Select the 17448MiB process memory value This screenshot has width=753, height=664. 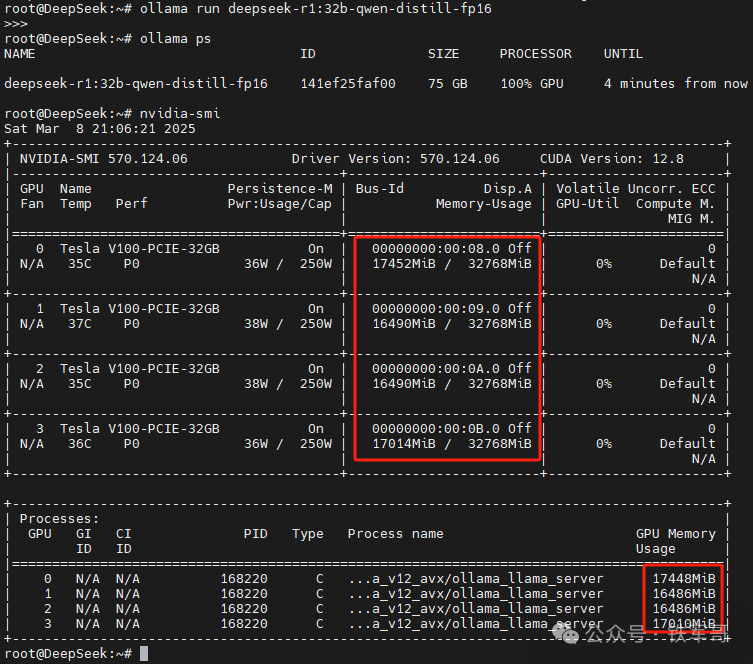point(679,579)
